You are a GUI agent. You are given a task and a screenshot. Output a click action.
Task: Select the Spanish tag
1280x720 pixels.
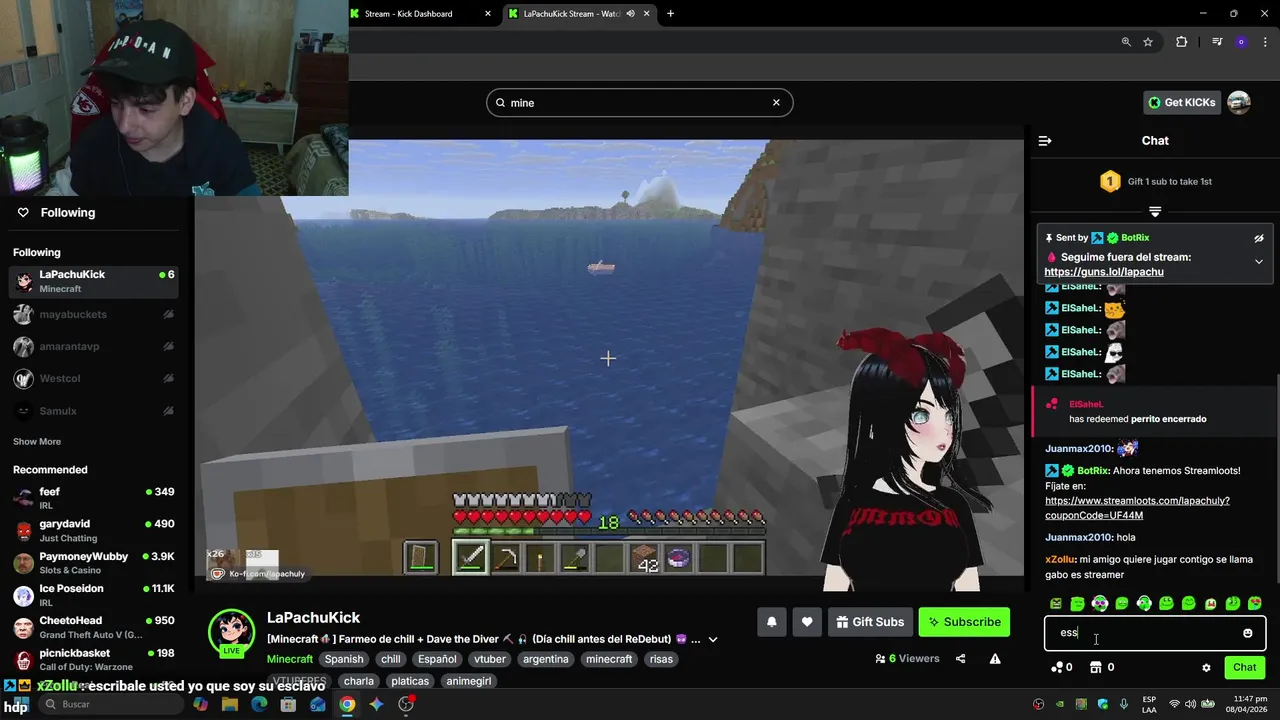[x=343, y=659]
